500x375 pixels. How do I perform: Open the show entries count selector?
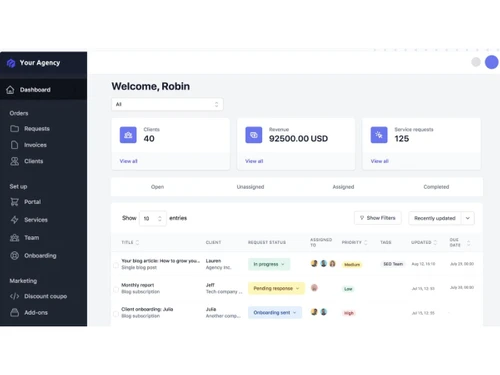[x=153, y=218]
